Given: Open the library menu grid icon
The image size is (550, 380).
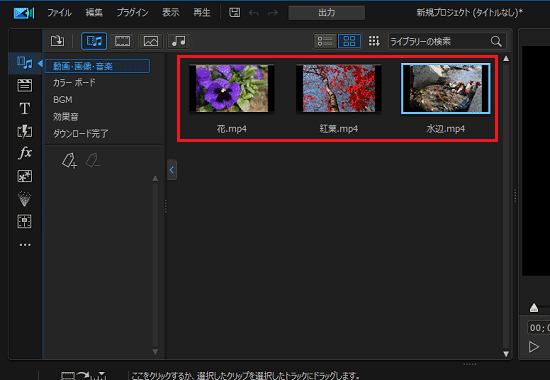Looking at the screenshot, I should pyautogui.click(x=374, y=41).
